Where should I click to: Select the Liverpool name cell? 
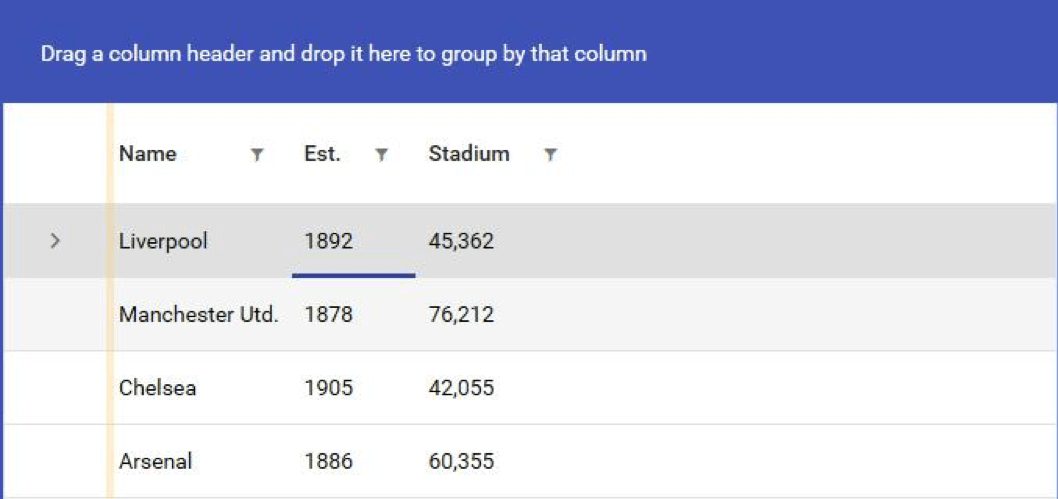(x=200, y=241)
